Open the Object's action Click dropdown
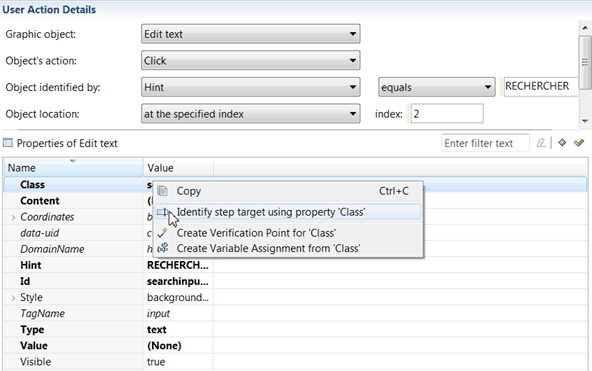The height and width of the screenshot is (371, 592). tap(251, 60)
